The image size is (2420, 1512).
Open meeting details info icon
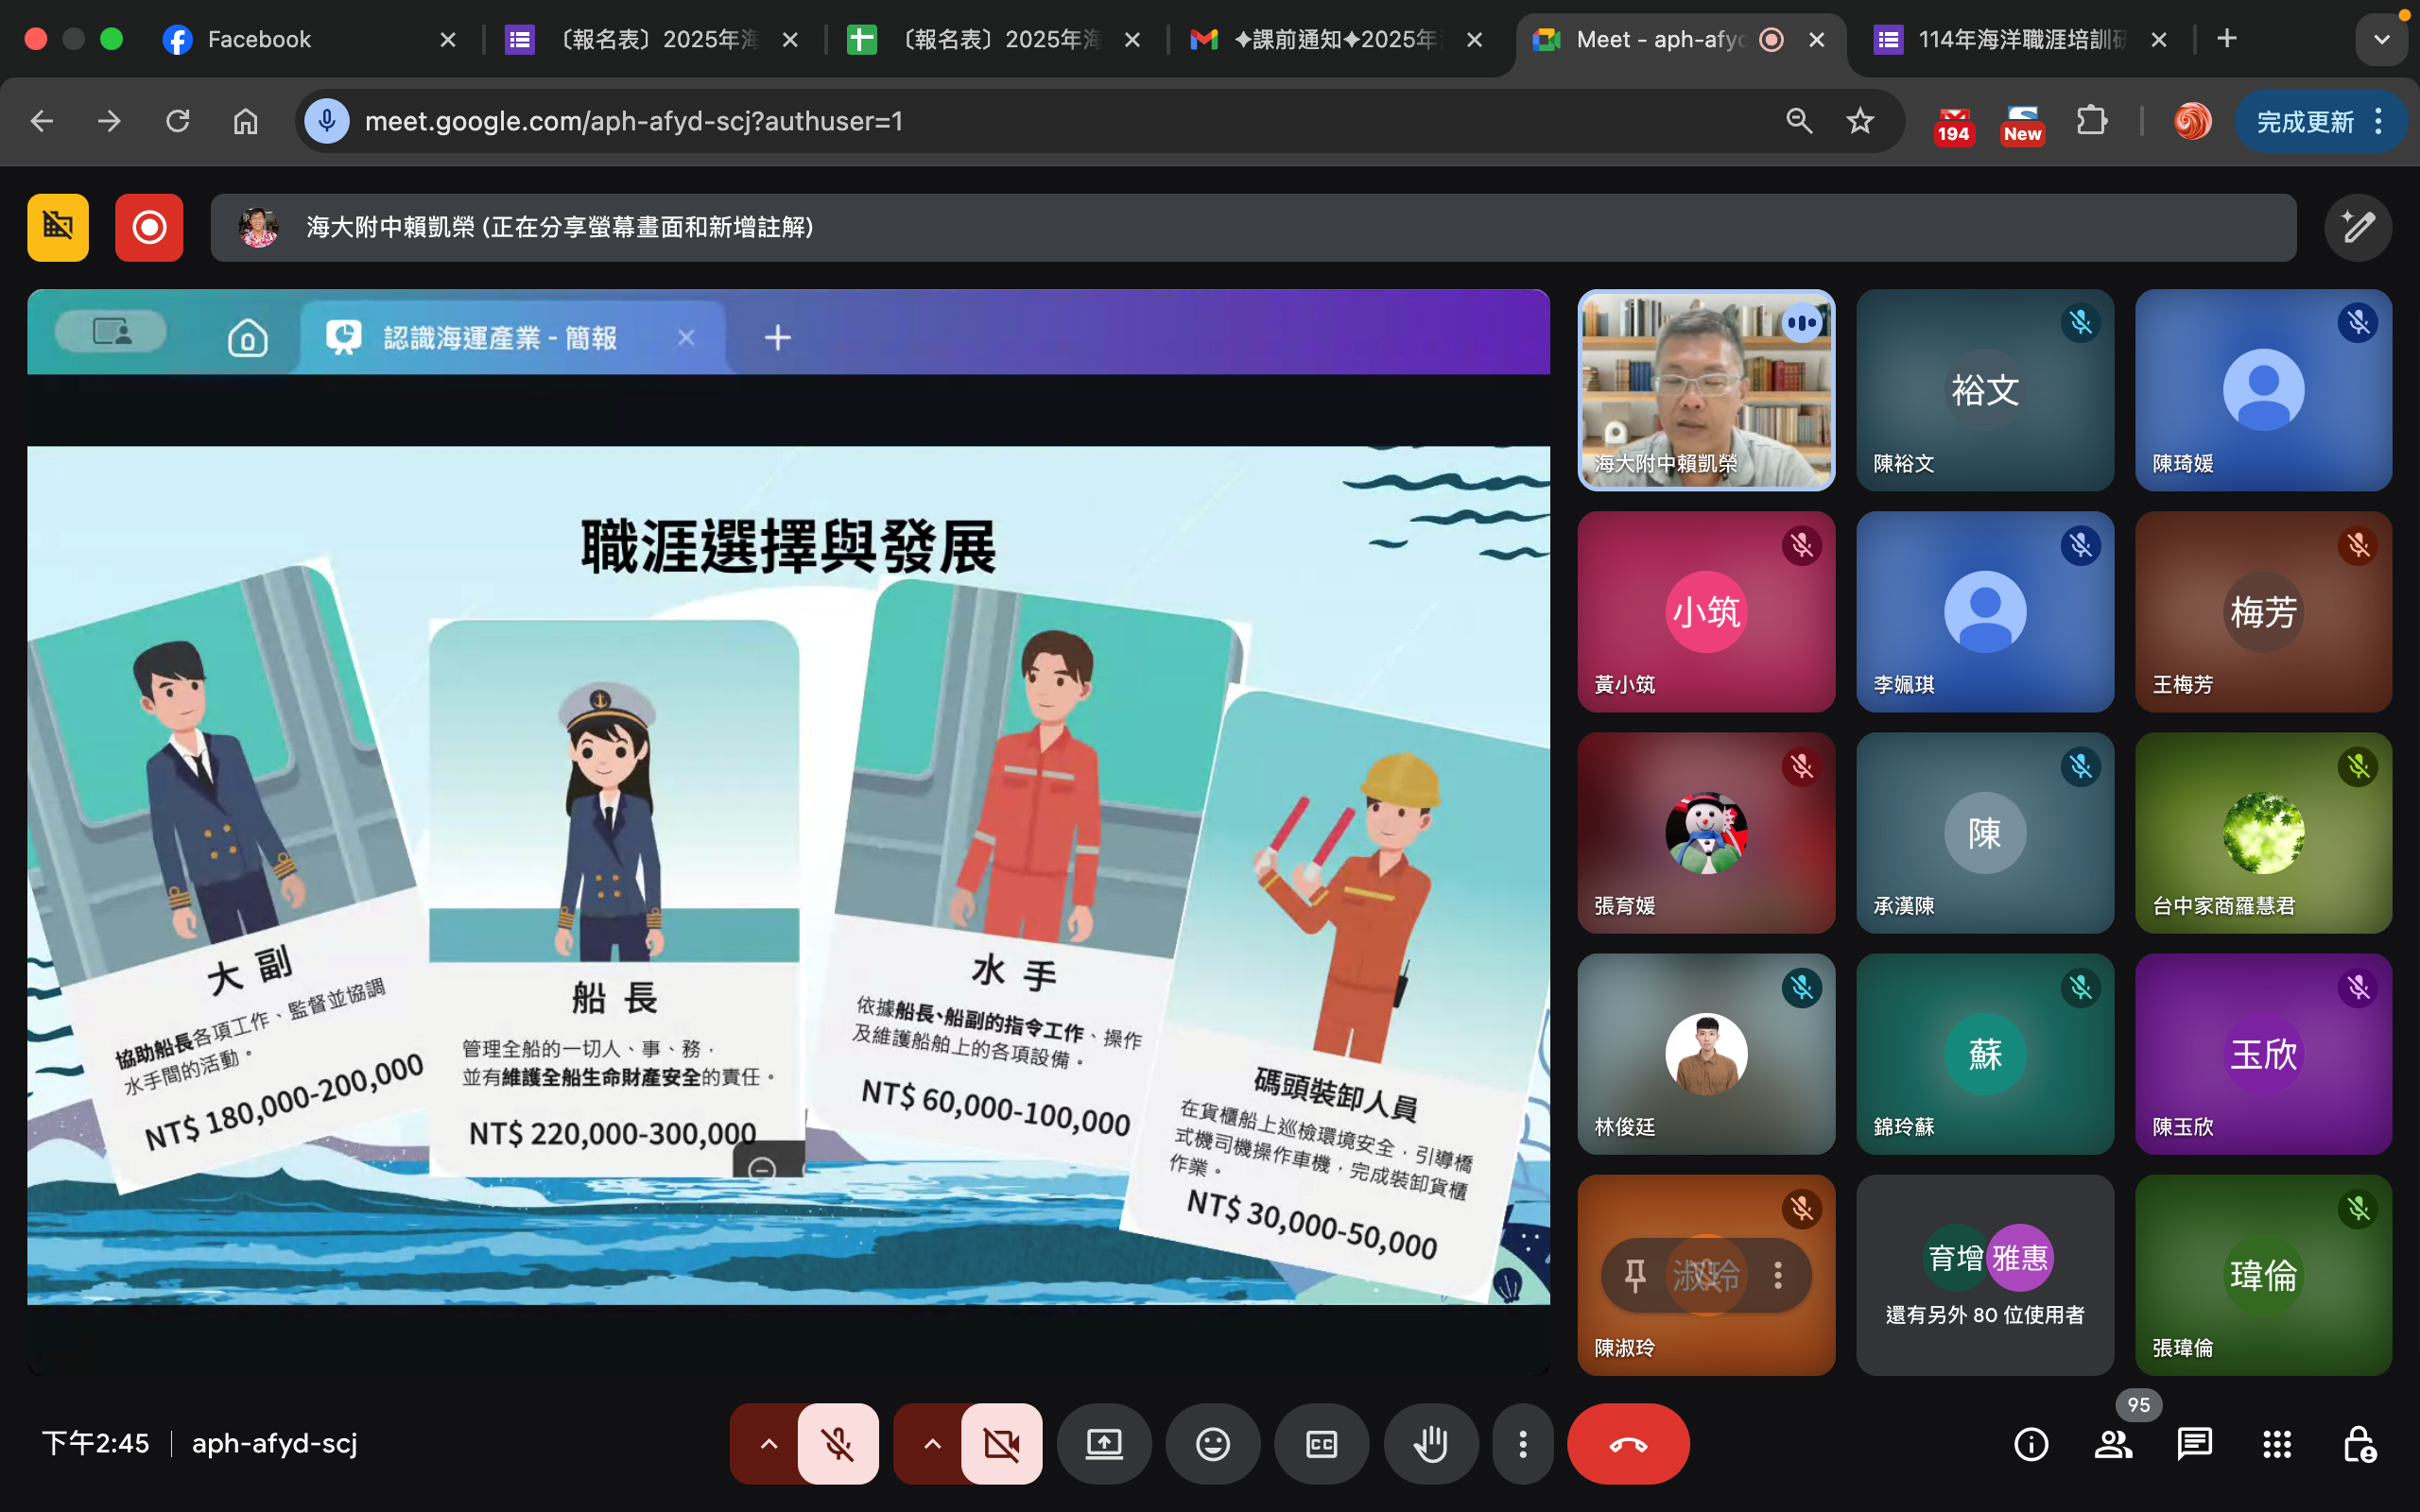click(2031, 1443)
